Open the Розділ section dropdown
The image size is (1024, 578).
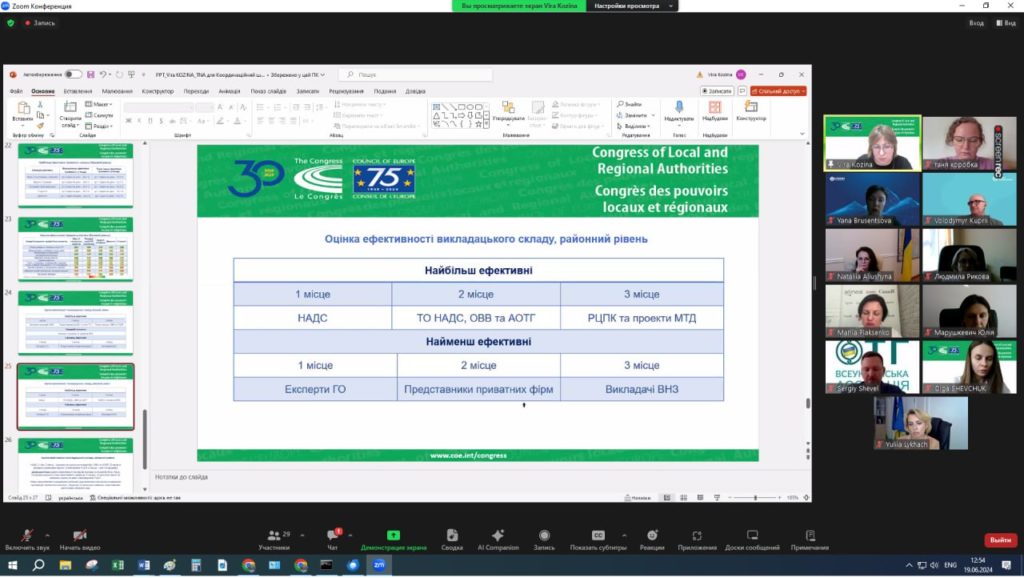tap(99, 126)
